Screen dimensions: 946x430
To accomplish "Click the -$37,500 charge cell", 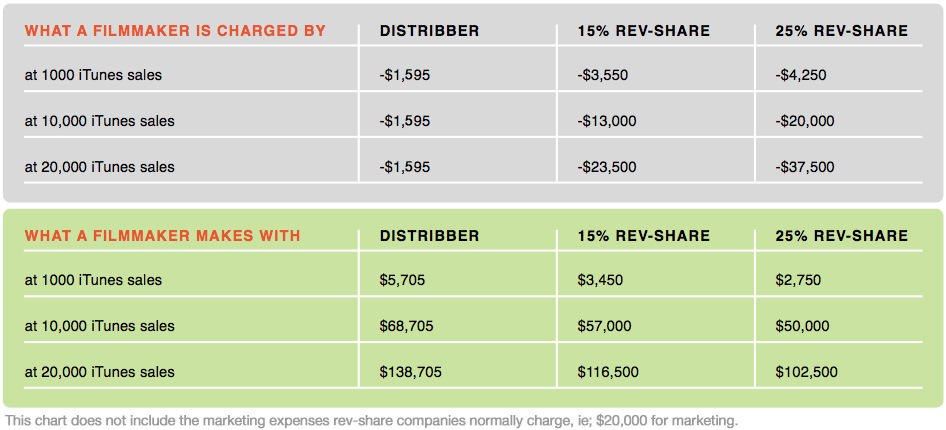I will [805, 167].
